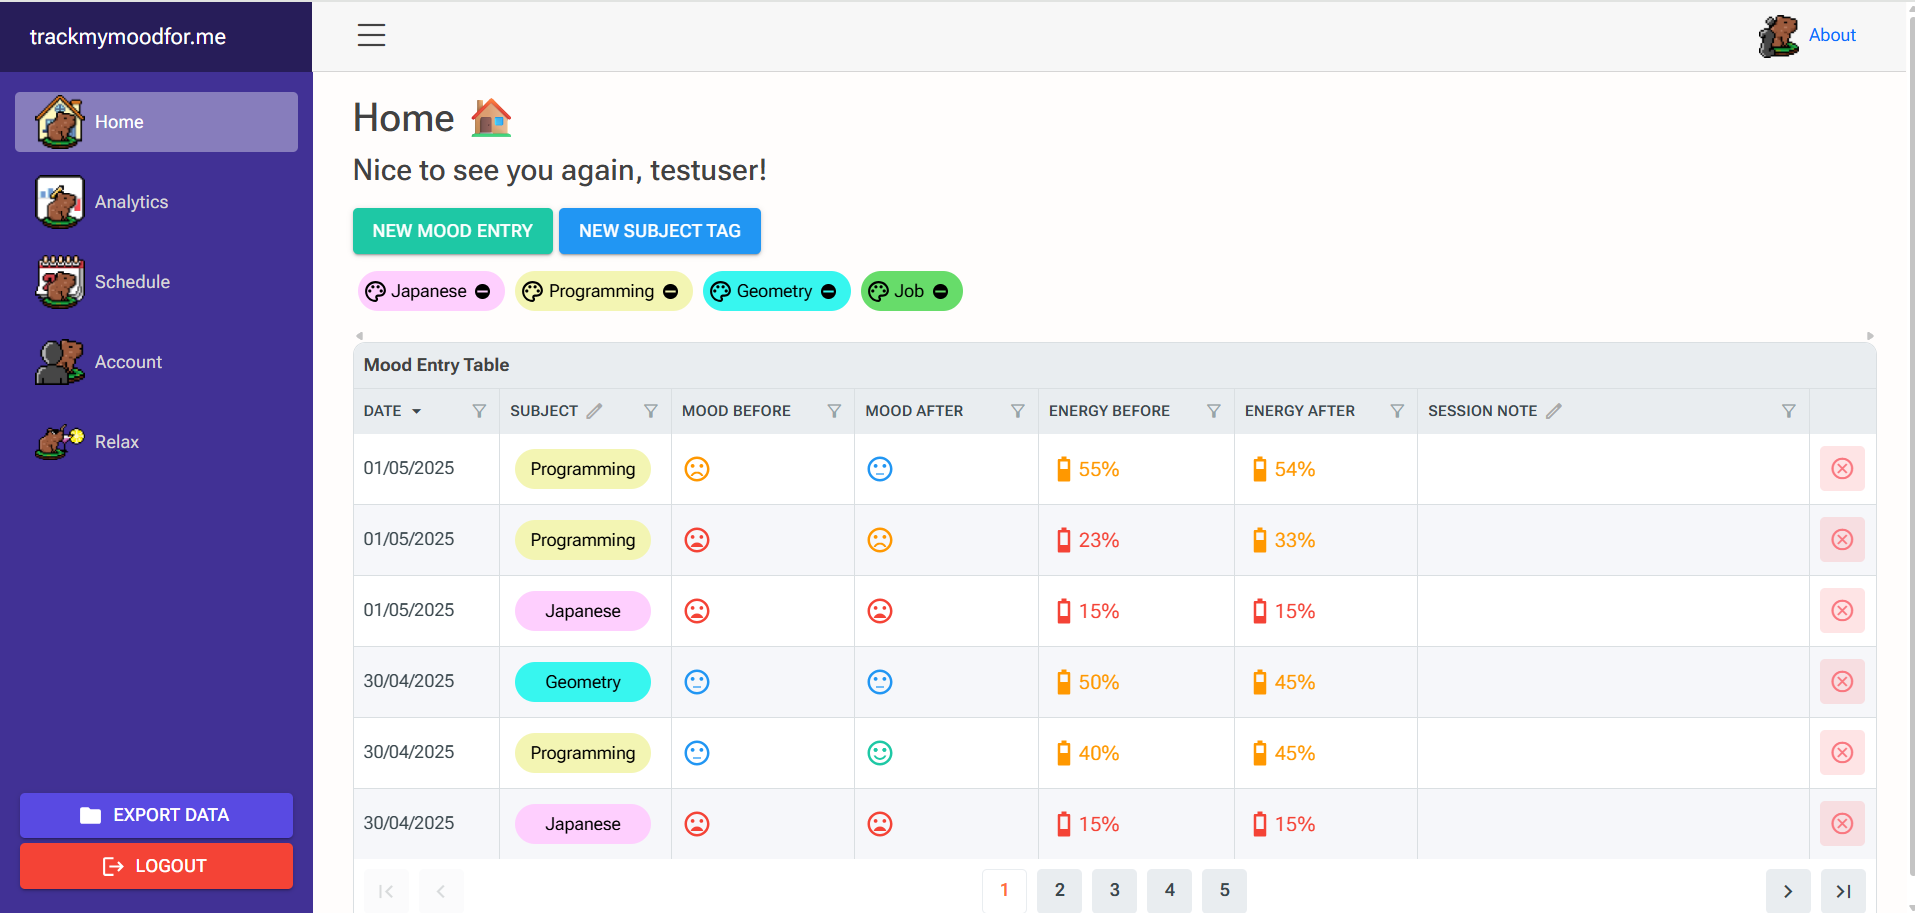This screenshot has height=913, width=1915.
Task: Open the Date column filter
Action: coord(479,411)
